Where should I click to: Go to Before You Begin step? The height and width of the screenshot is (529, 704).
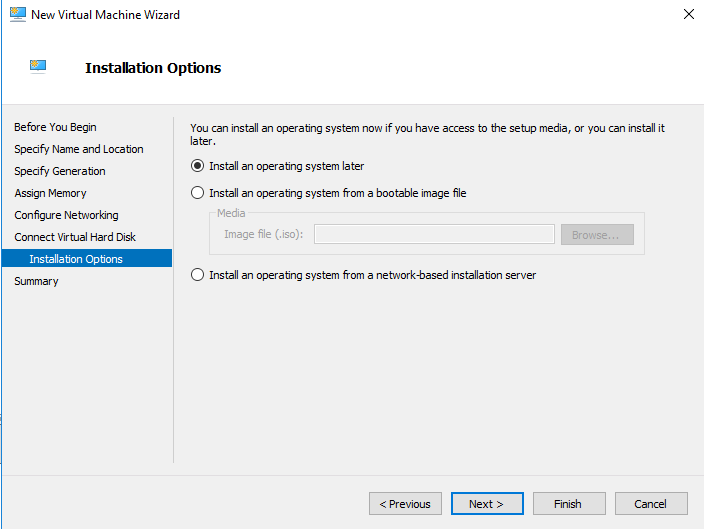[x=55, y=127]
